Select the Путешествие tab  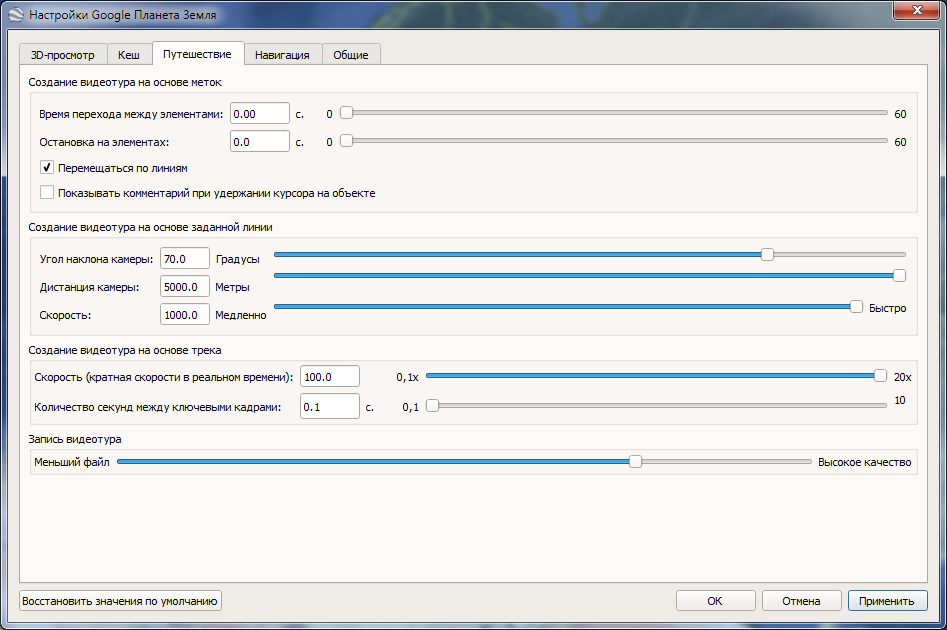click(197, 54)
